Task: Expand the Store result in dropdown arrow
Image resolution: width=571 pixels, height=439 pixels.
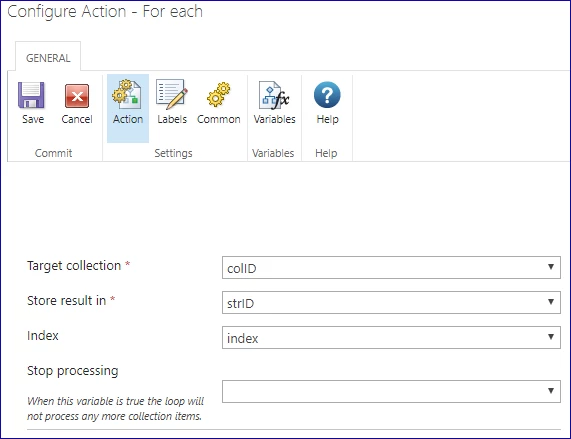Action: point(551,302)
